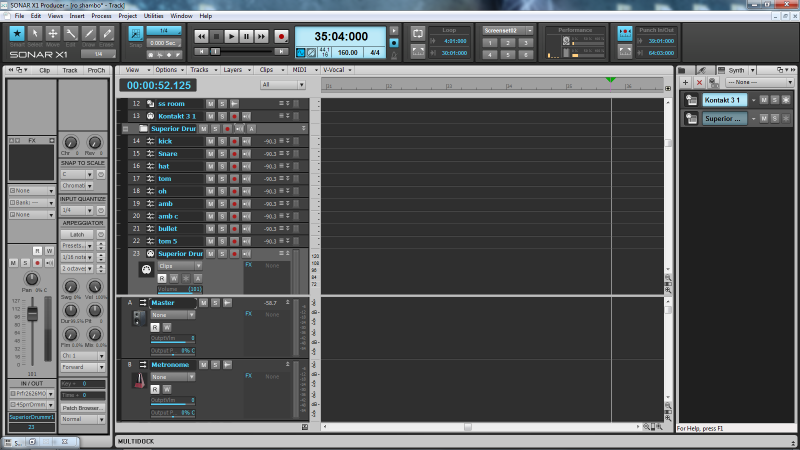Click the Pause transport button

[246, 36]
